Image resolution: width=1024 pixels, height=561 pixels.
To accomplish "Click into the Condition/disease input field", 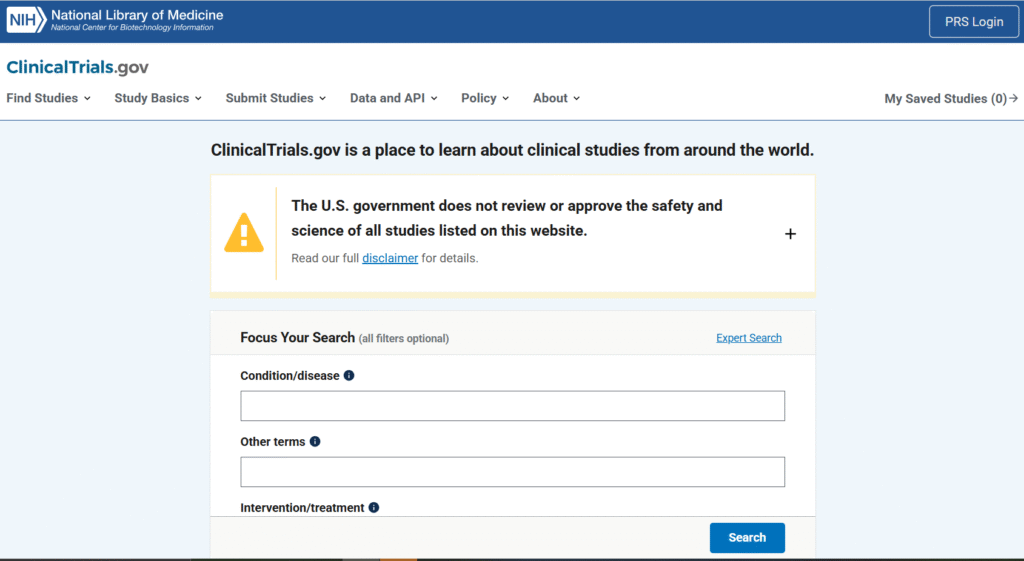I will (x=512, y=406).
